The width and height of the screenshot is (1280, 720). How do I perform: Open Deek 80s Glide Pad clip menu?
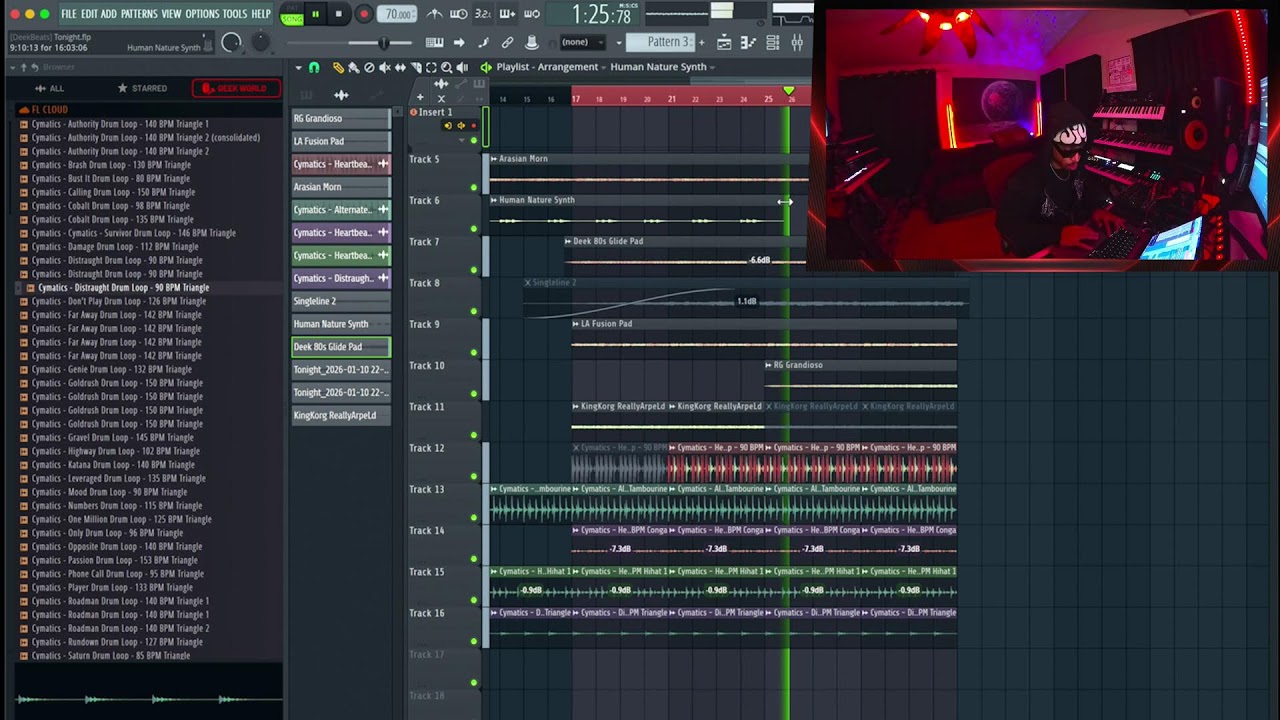[x=568, y=241]
